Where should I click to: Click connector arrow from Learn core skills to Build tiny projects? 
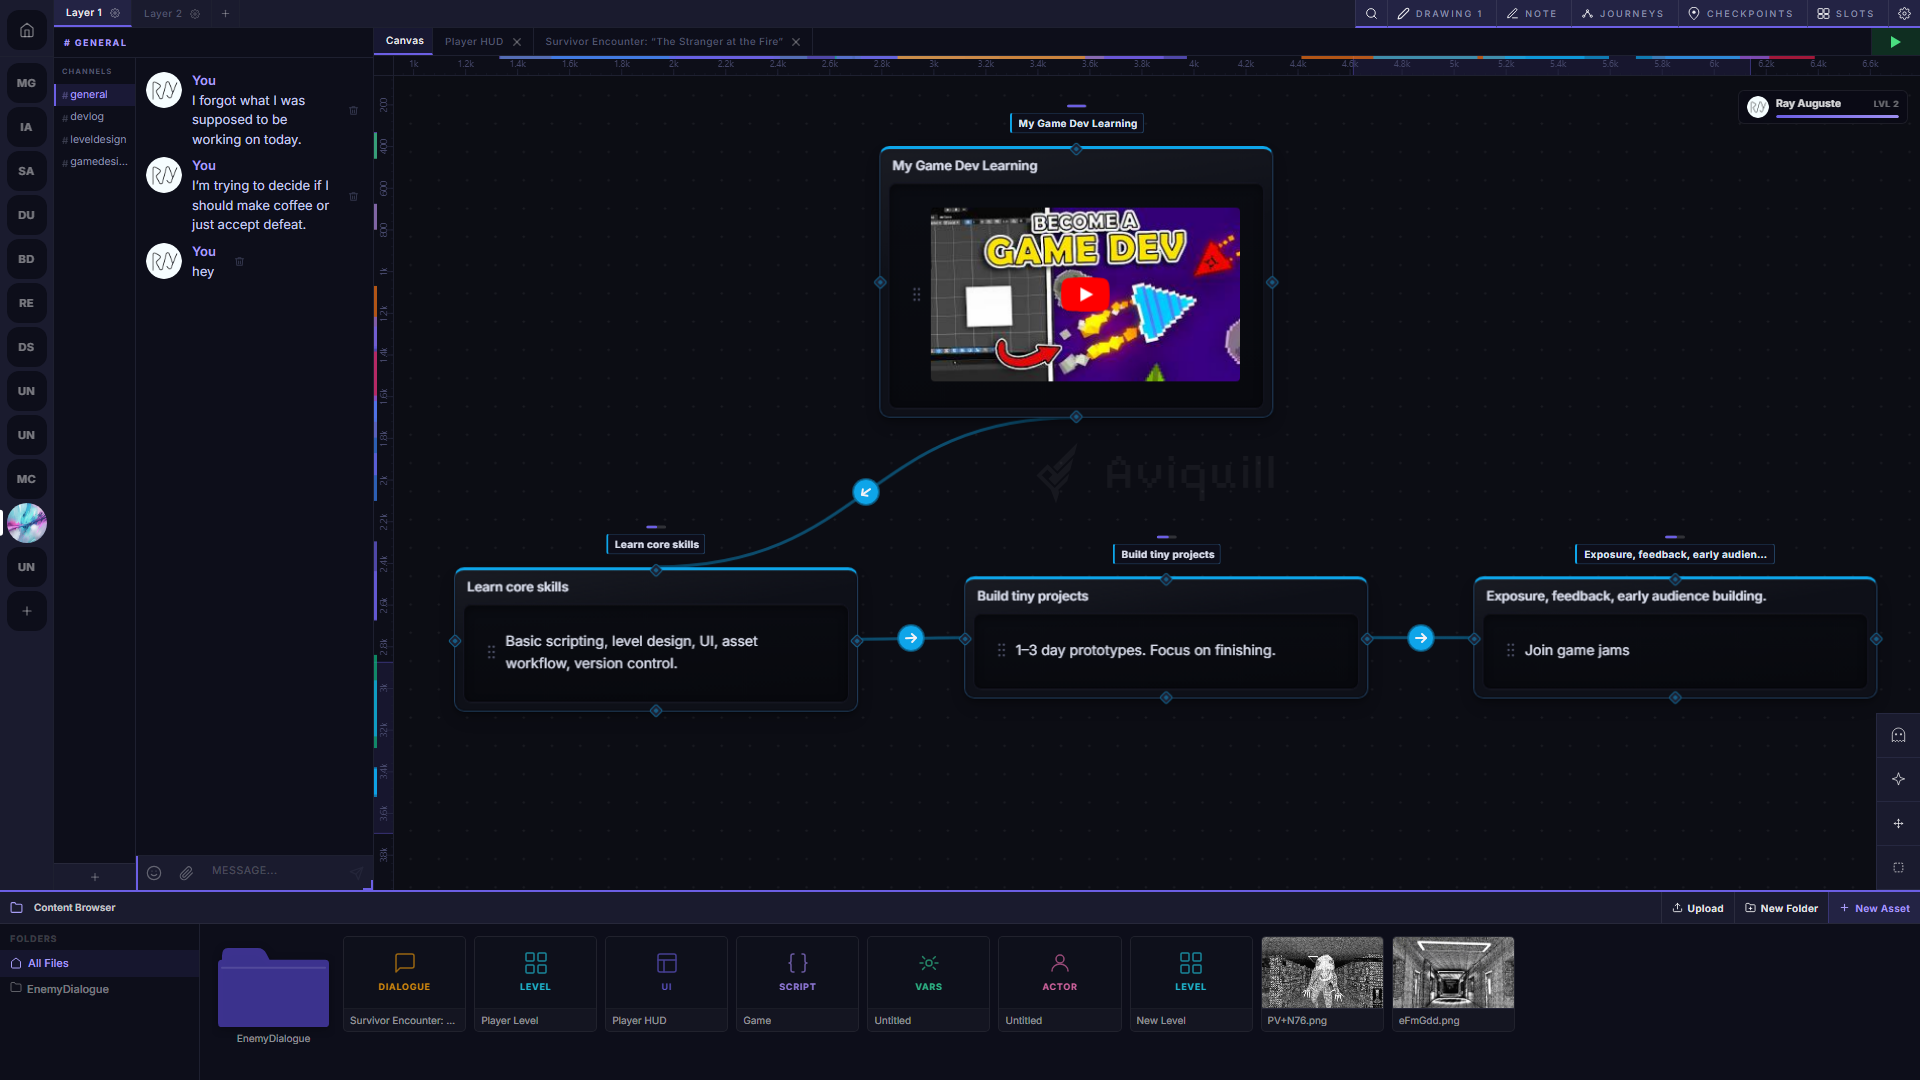[911, 638]
